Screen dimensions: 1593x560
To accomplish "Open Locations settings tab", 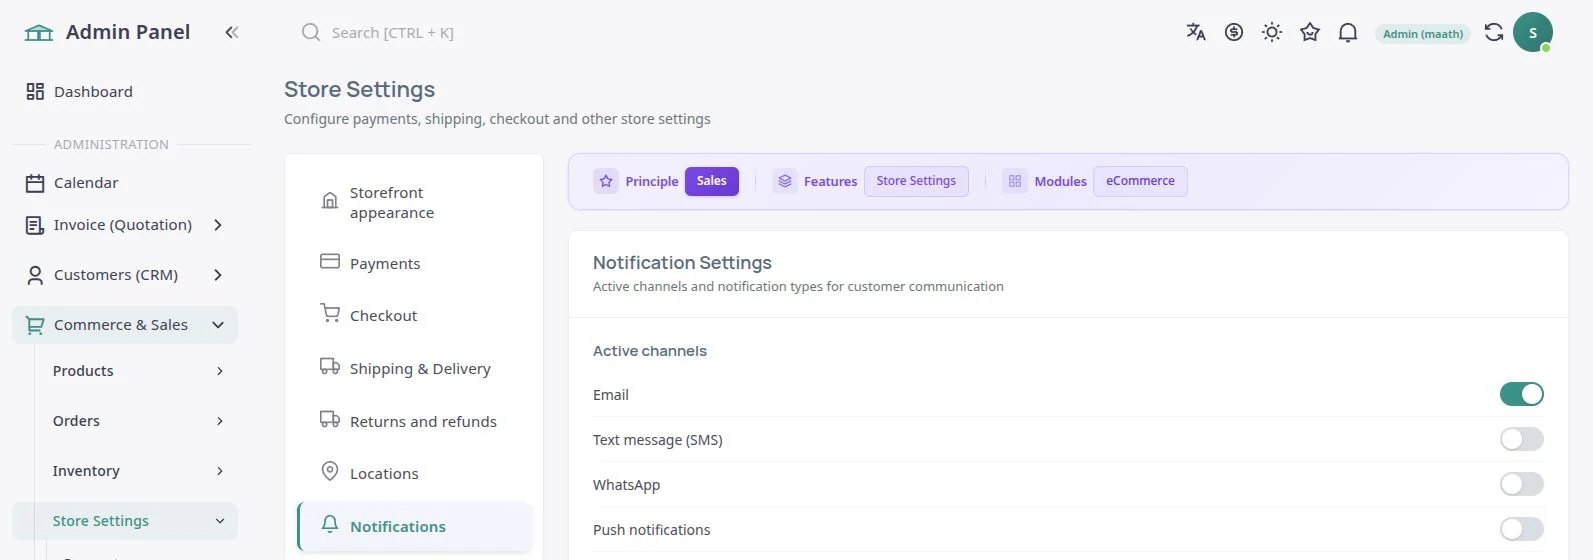I will pos(415,473).
